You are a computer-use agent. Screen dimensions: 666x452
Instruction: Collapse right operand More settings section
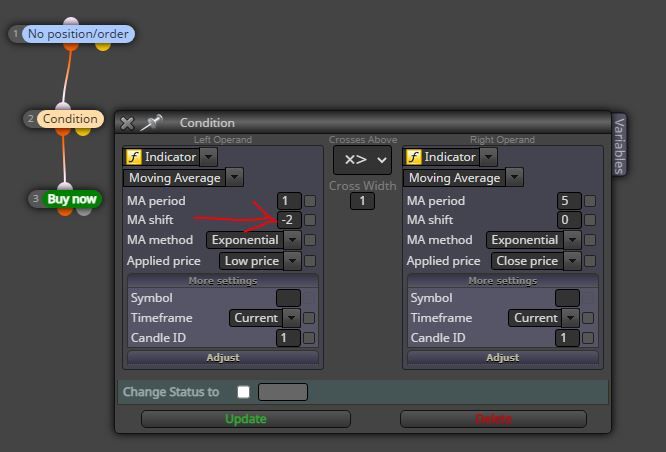point(502,281)
